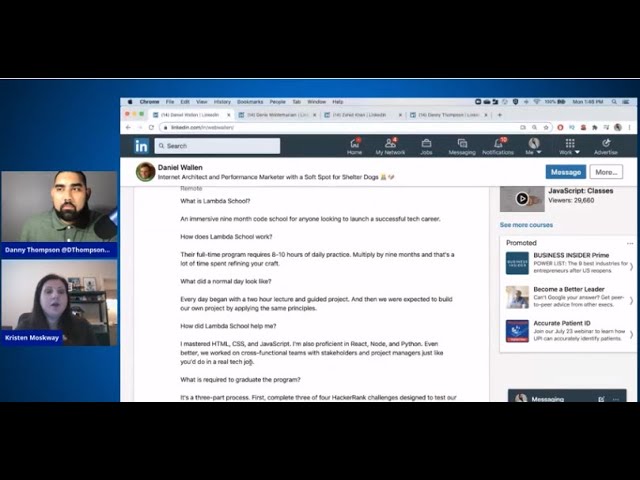Open the Apple menu
The image size is (640, 480).
(x=130, y=102)
